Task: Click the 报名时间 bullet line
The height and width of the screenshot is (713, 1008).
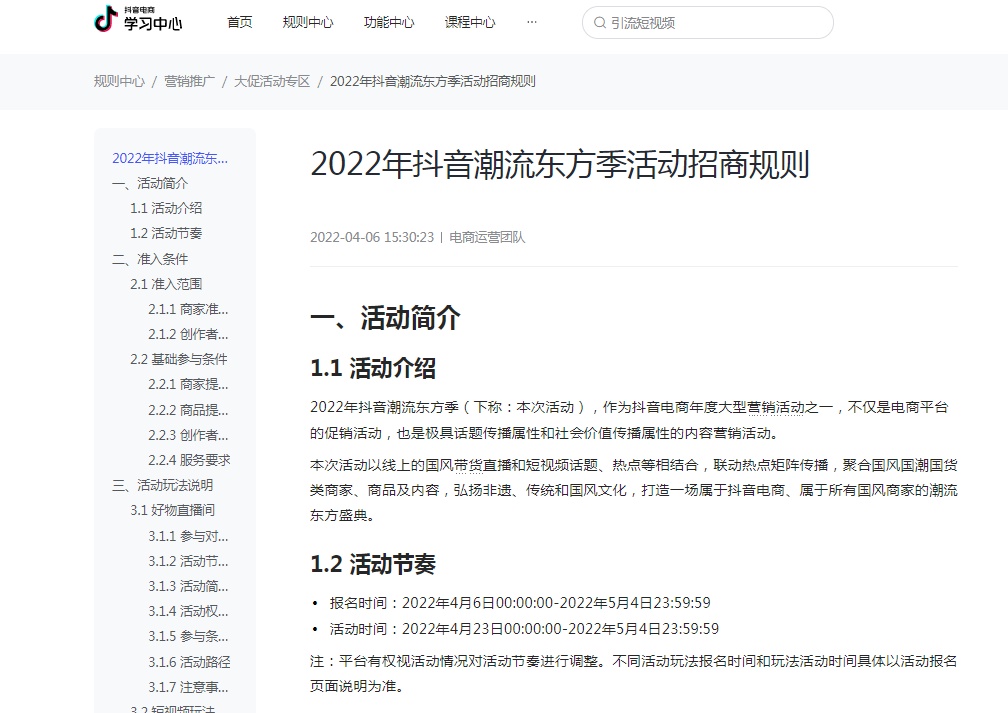Action: [x=520, y=603]
